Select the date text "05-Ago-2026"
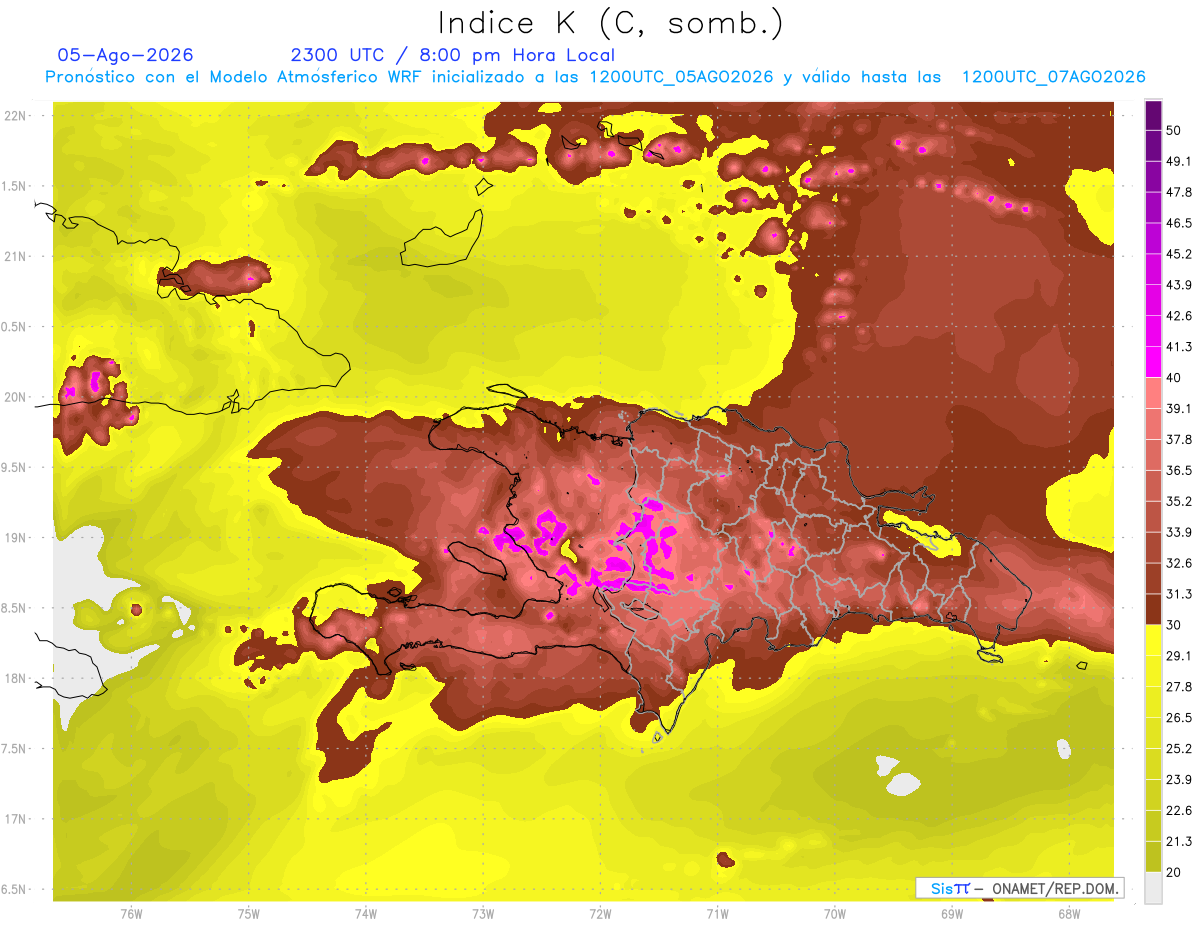This screenshot has width=1200, height=927. pyautogui.click(x=125, y=55)
